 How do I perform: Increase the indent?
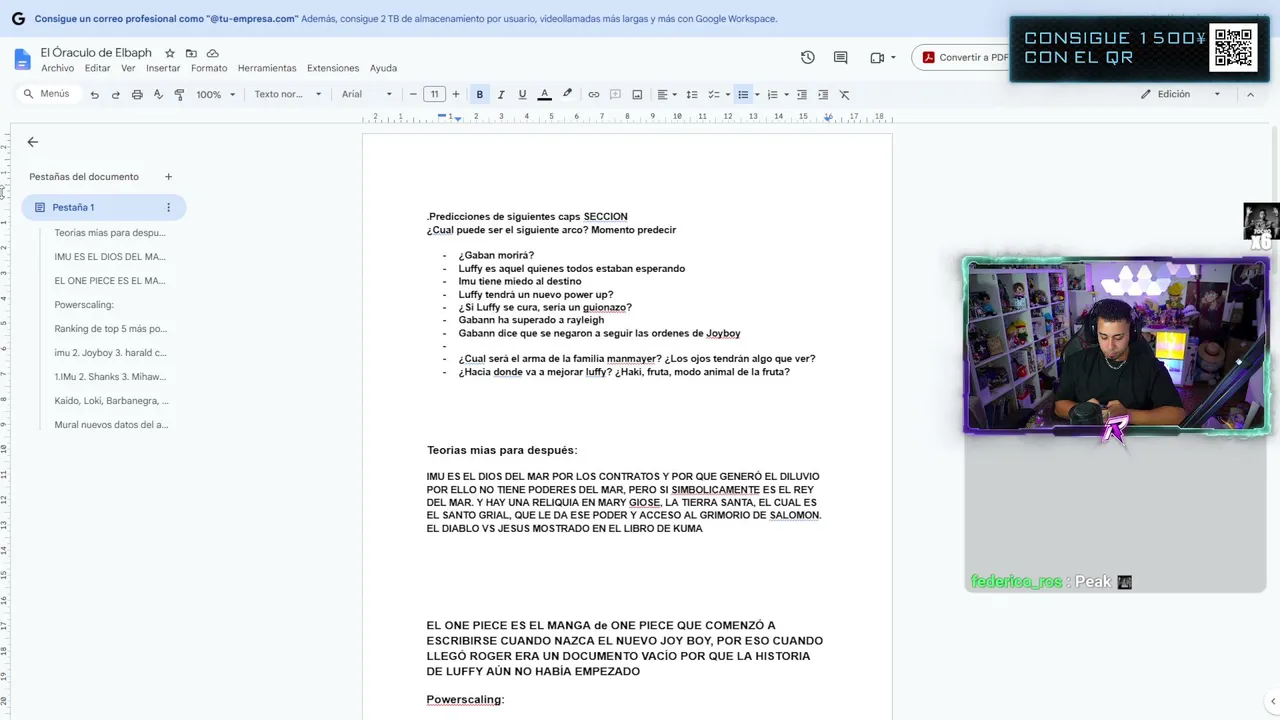point(823,95)
